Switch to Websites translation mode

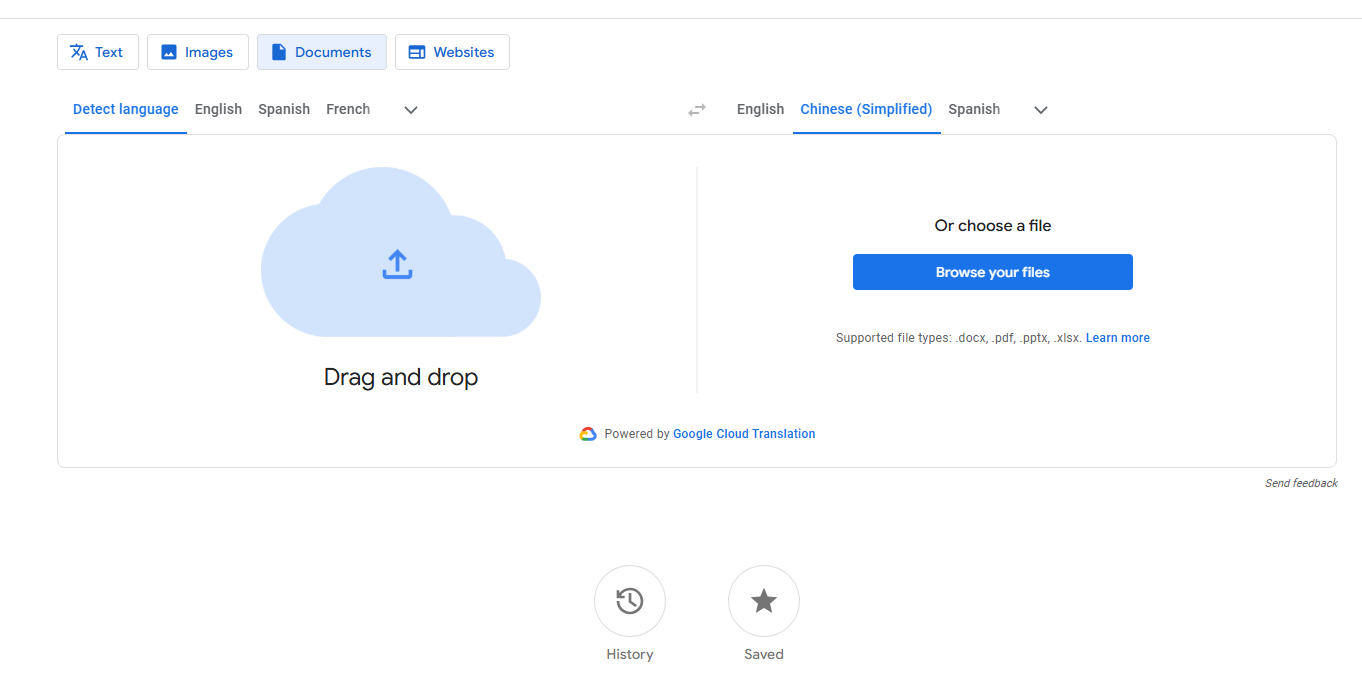[452, 52]
